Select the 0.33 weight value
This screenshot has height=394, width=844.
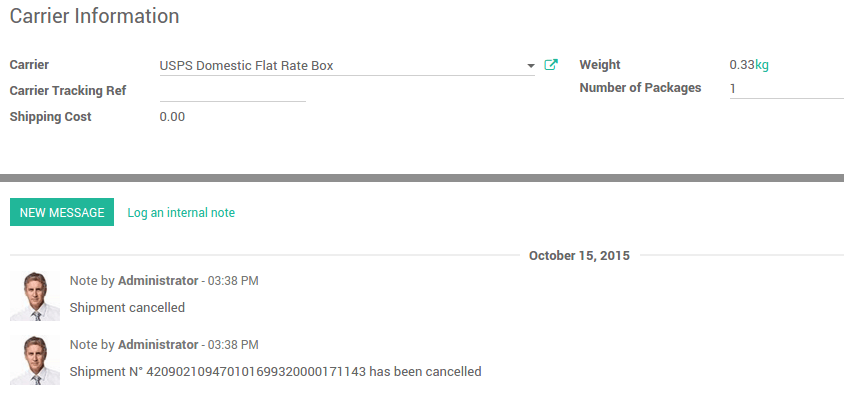[742, 65]
